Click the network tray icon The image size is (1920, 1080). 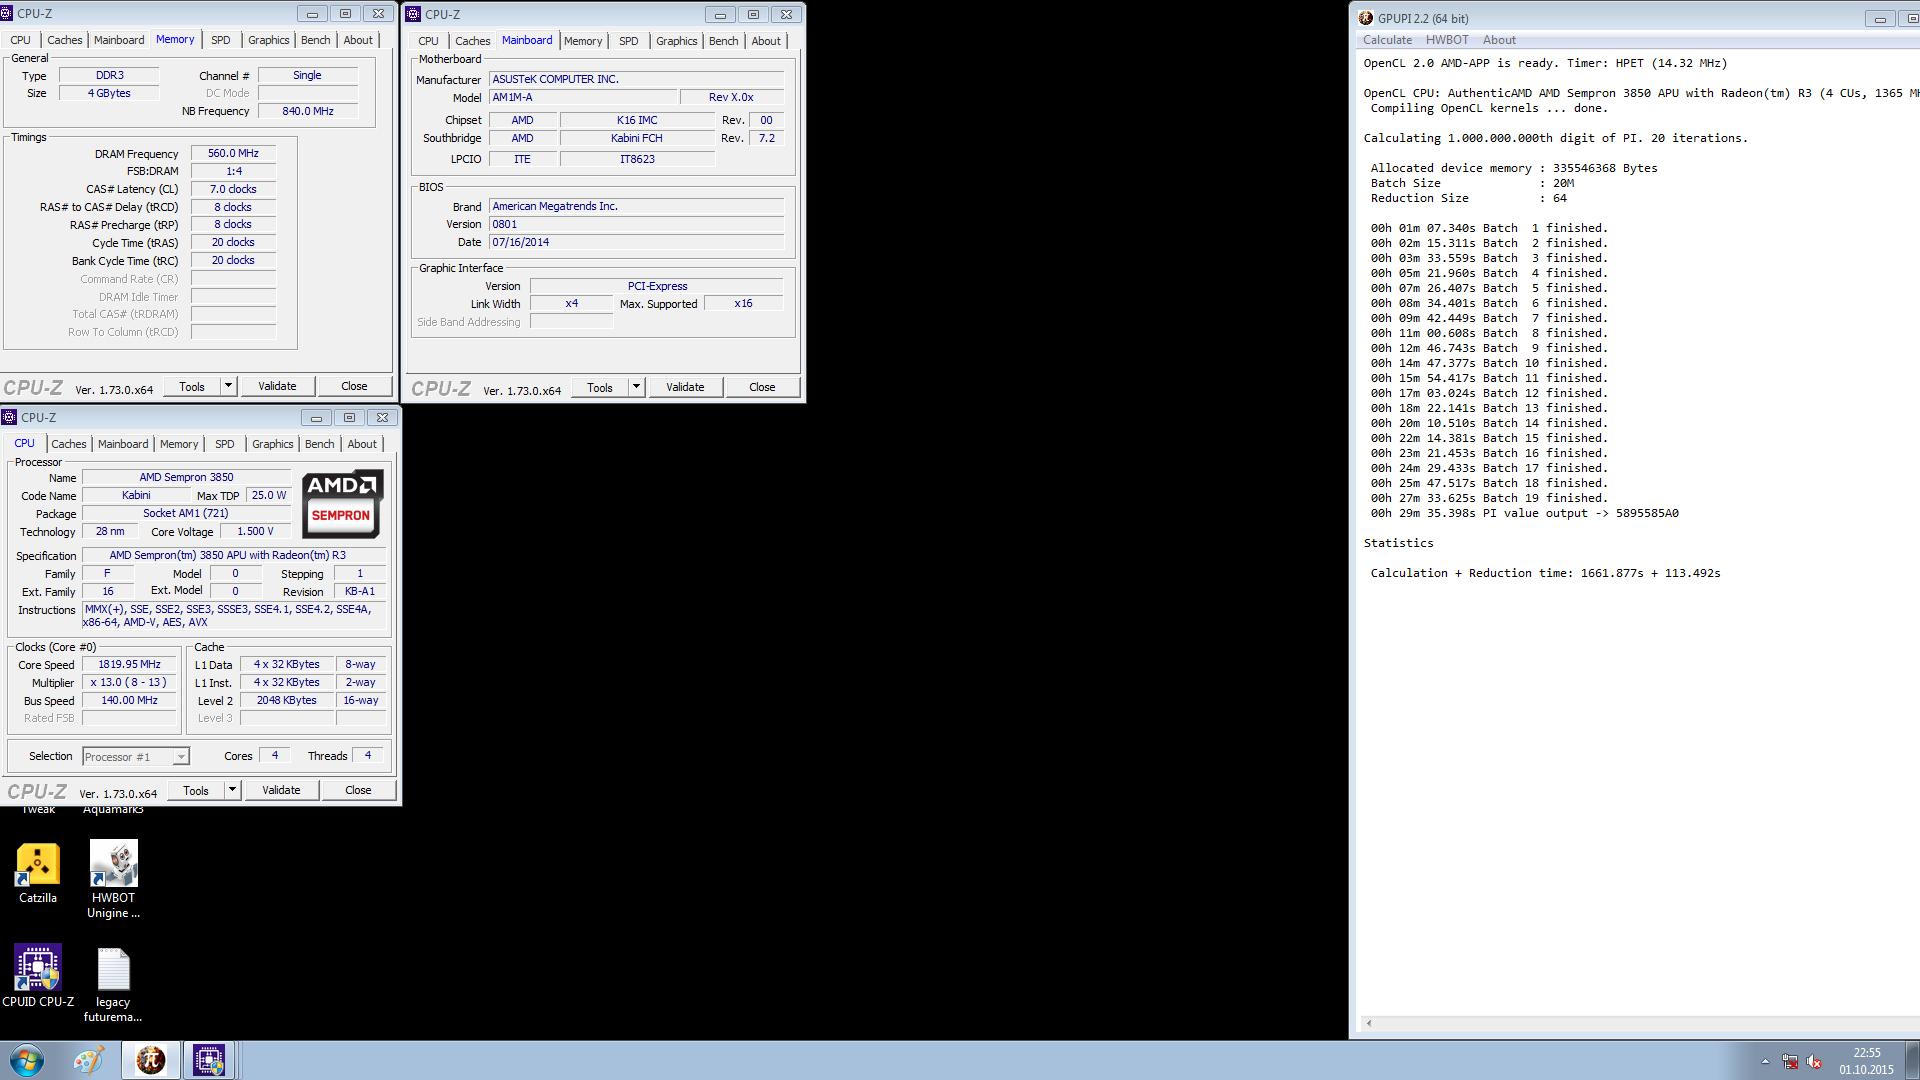(x=1790, y=1062)
